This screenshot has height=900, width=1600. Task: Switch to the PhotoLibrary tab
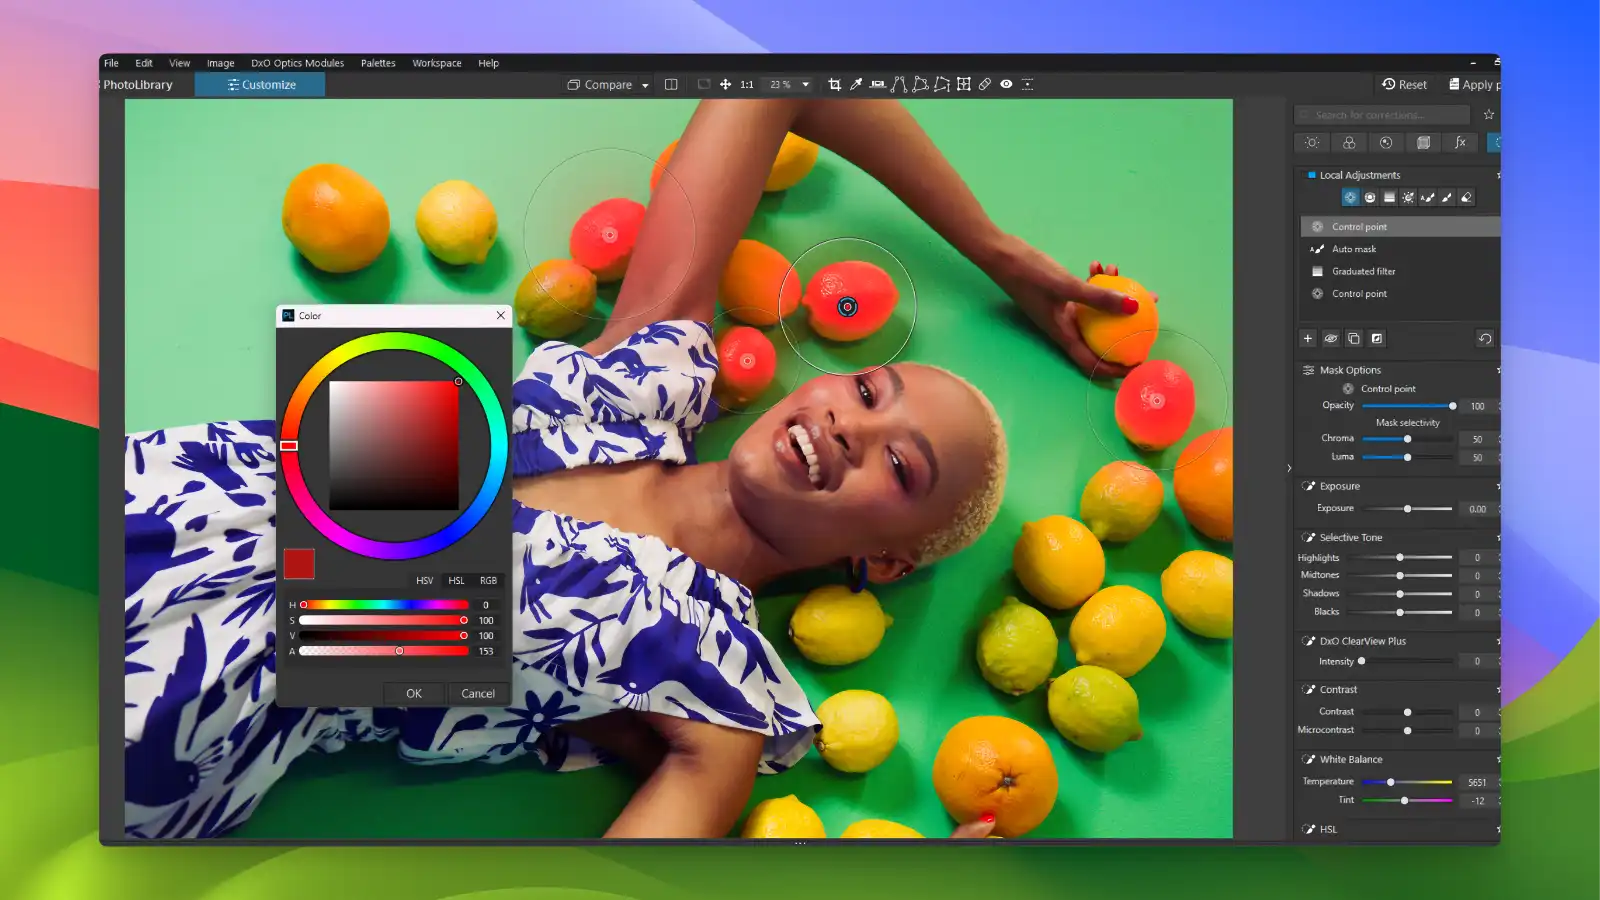coord(138,85)
